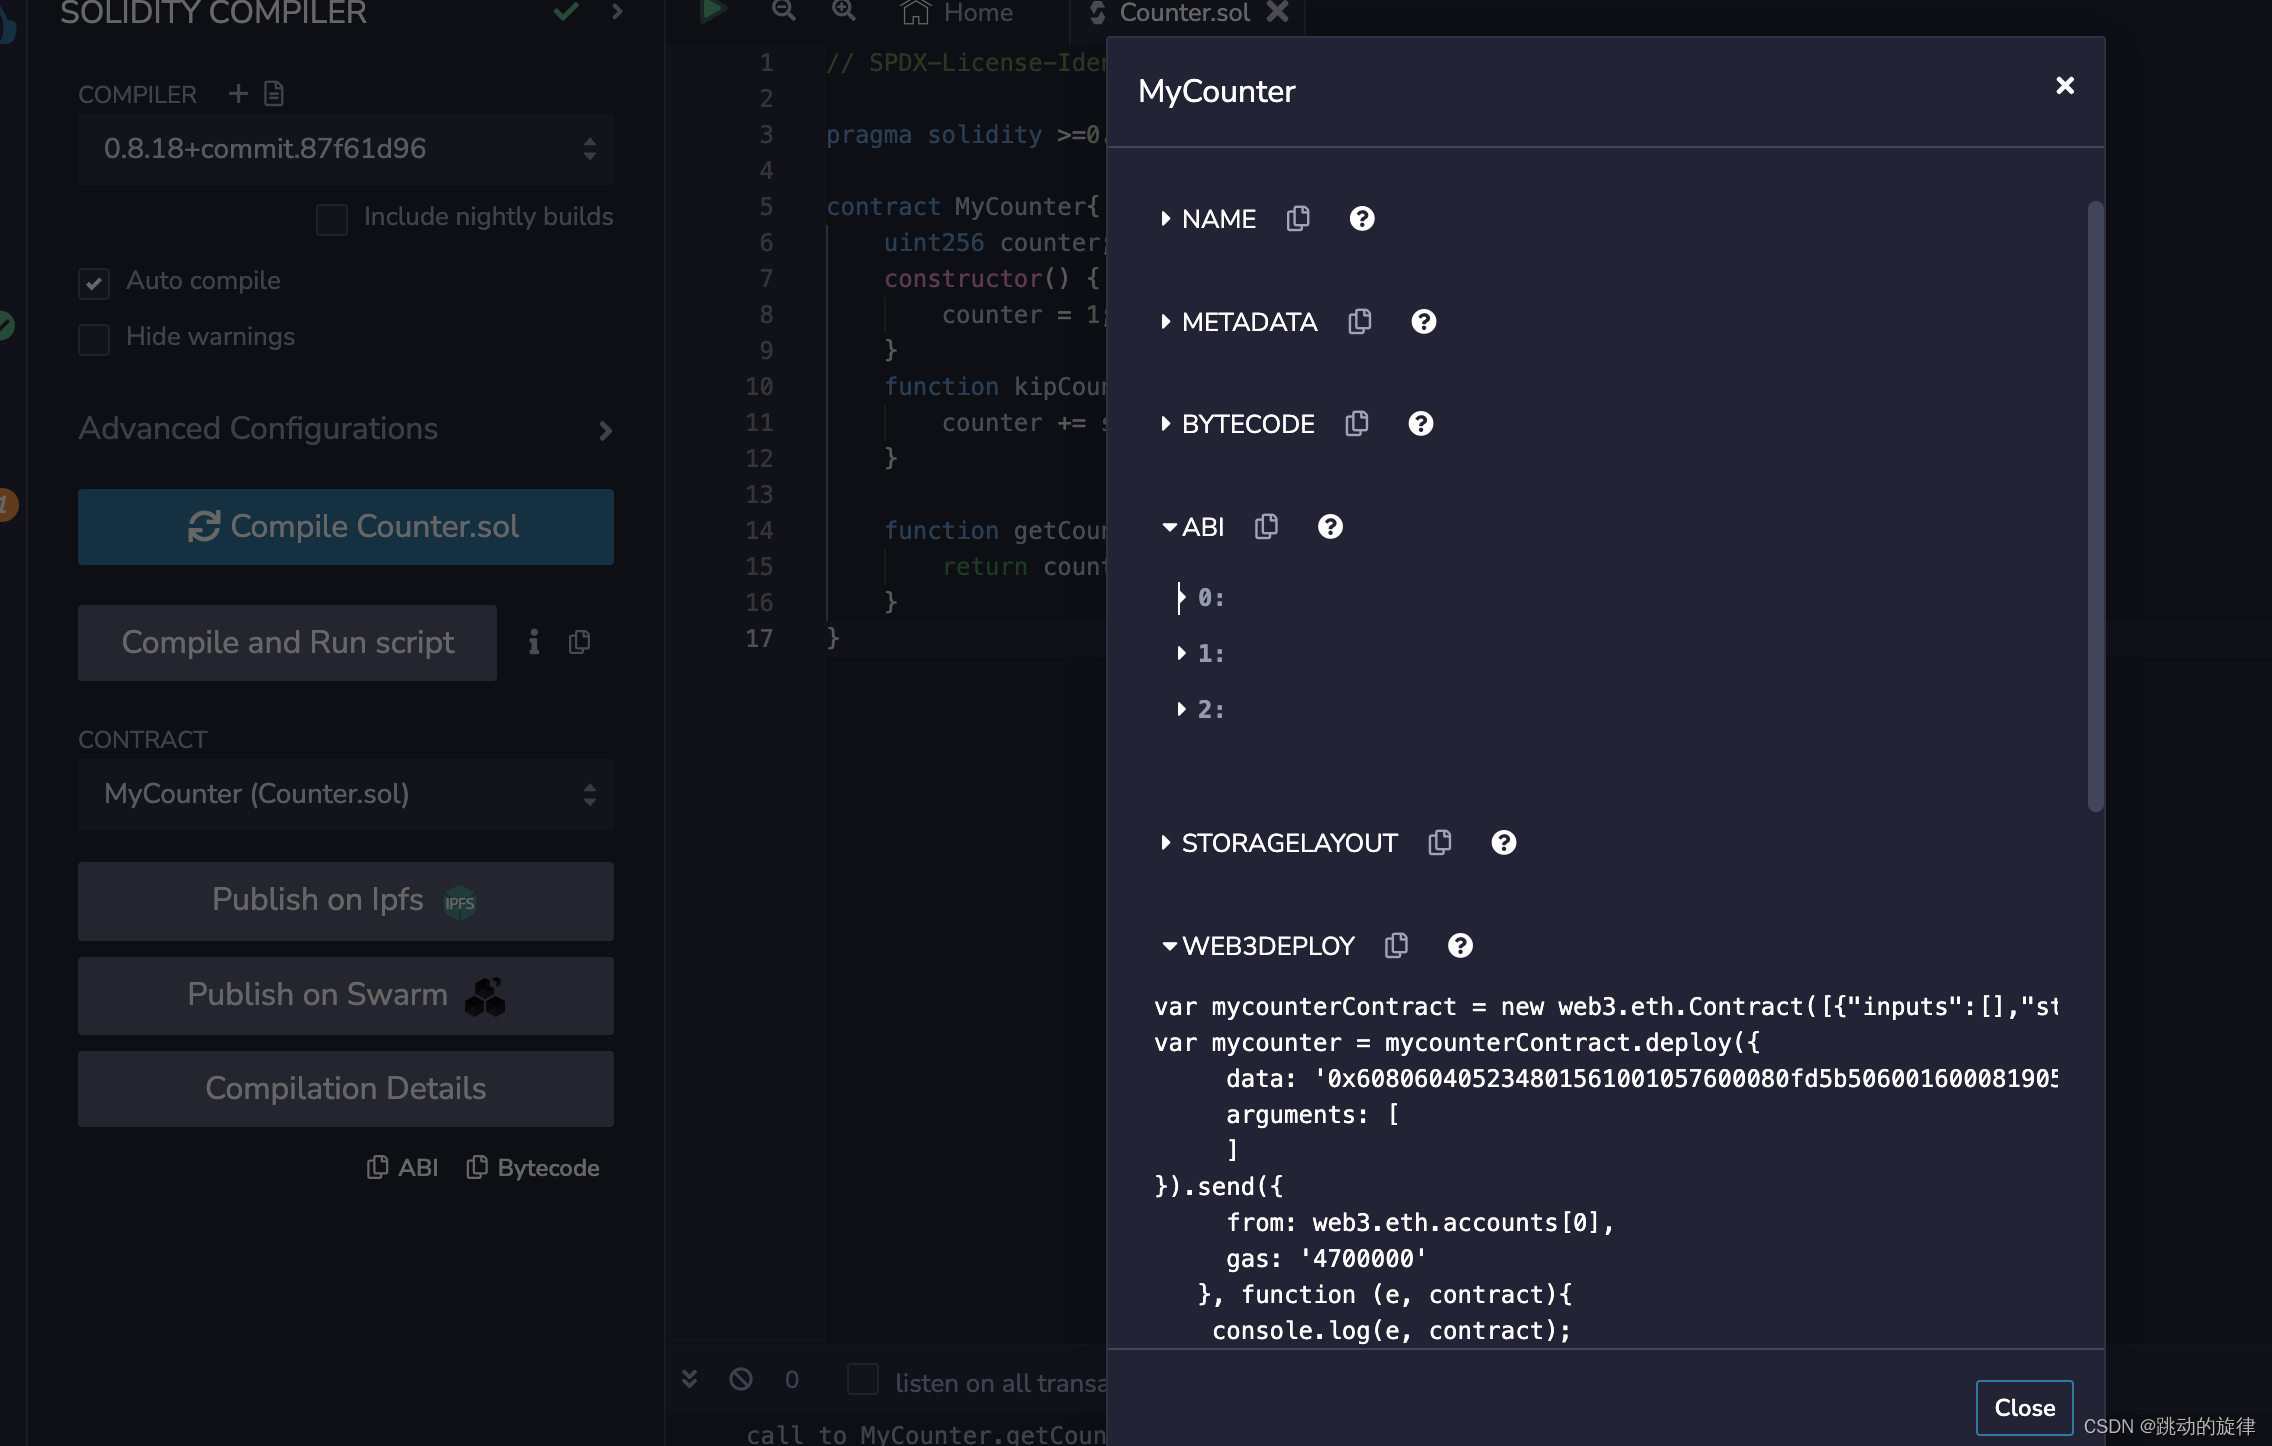Copy the METADATA section content
The width and height of the screenshot is (2272, 1446).
click(x=1359, y=322)
